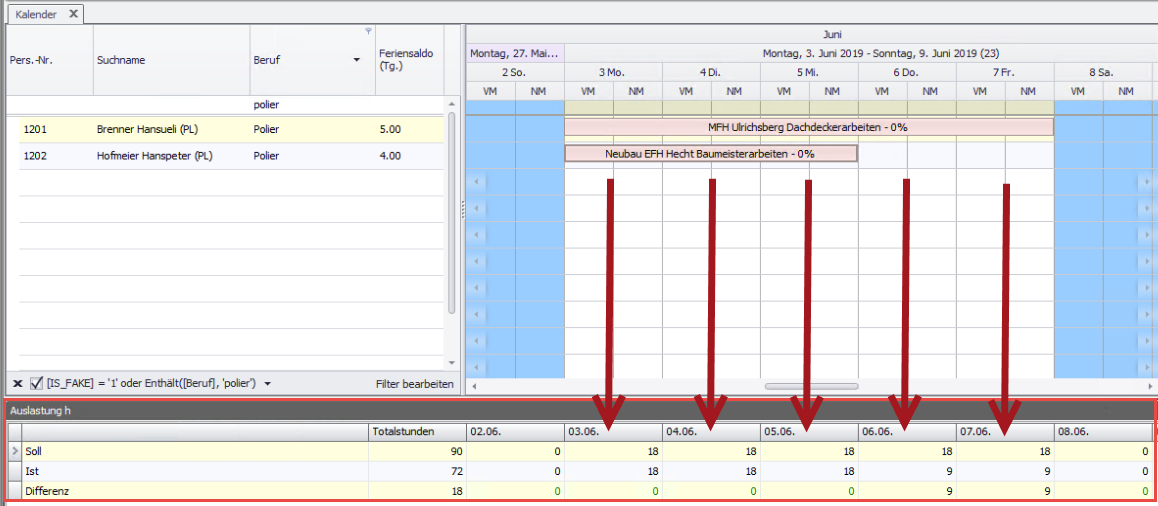Click the Totalstunden column header
This screenshot has width=1158, height=506.
pyautogui.click(x=403, y=432)
